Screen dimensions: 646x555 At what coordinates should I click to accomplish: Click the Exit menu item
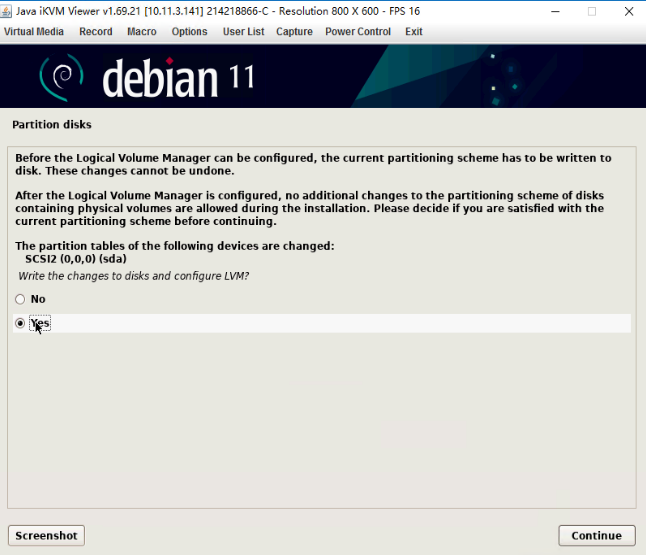pos(414,32)
